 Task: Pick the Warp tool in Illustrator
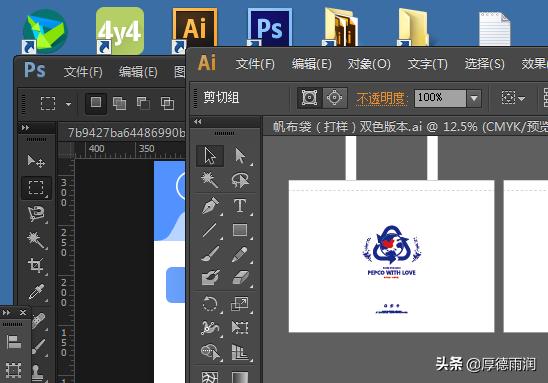pos(210,328)
